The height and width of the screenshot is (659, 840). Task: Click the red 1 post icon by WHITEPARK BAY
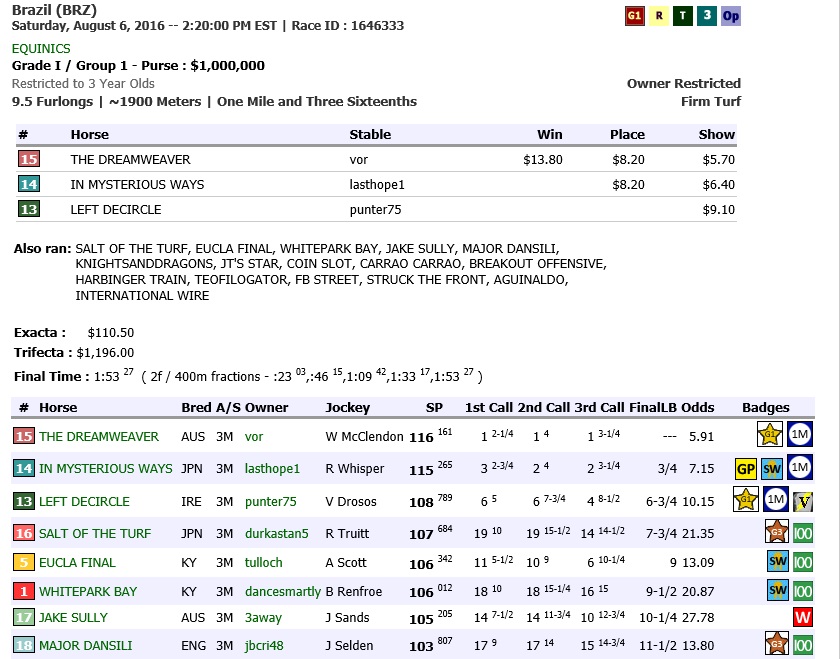[x=24, y=591]
